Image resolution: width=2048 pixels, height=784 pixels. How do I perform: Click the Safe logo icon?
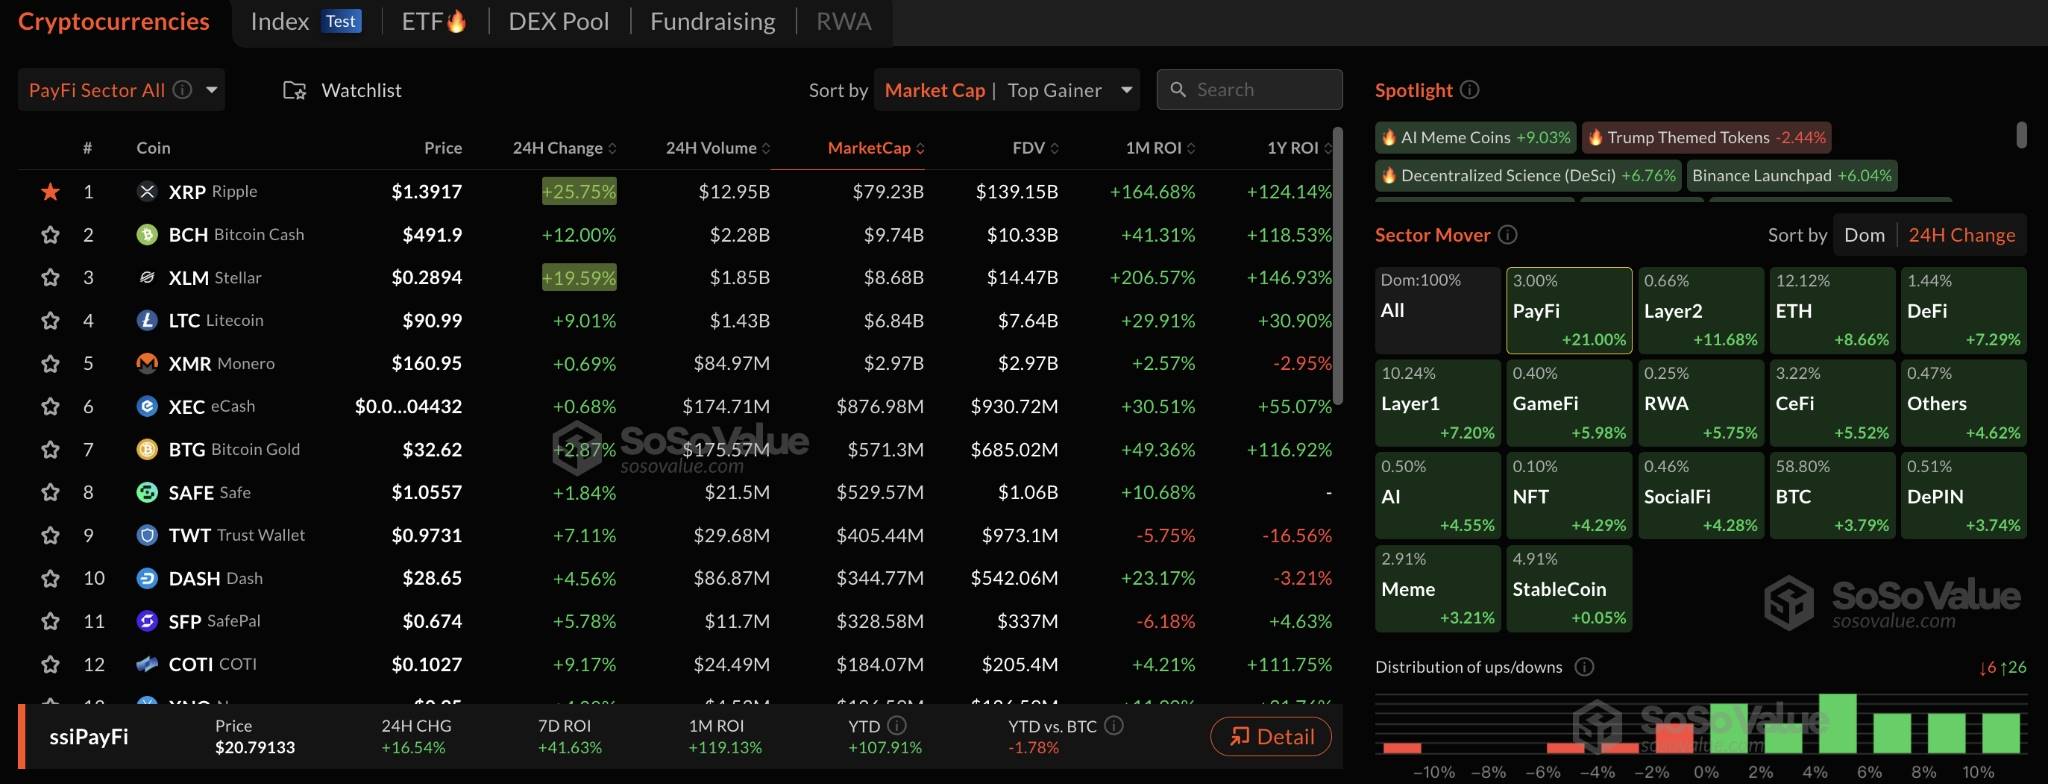147,492
